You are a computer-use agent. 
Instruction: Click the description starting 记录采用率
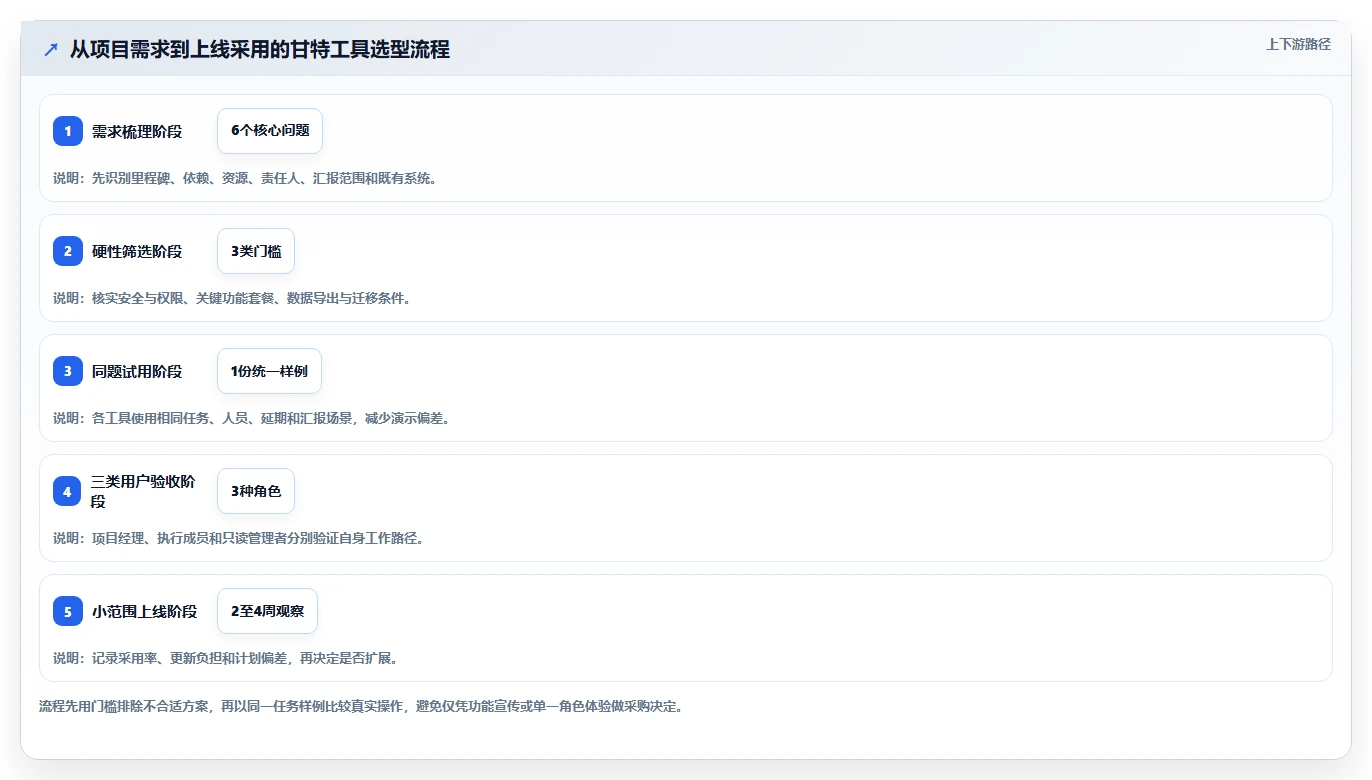[x=226, y=658]
